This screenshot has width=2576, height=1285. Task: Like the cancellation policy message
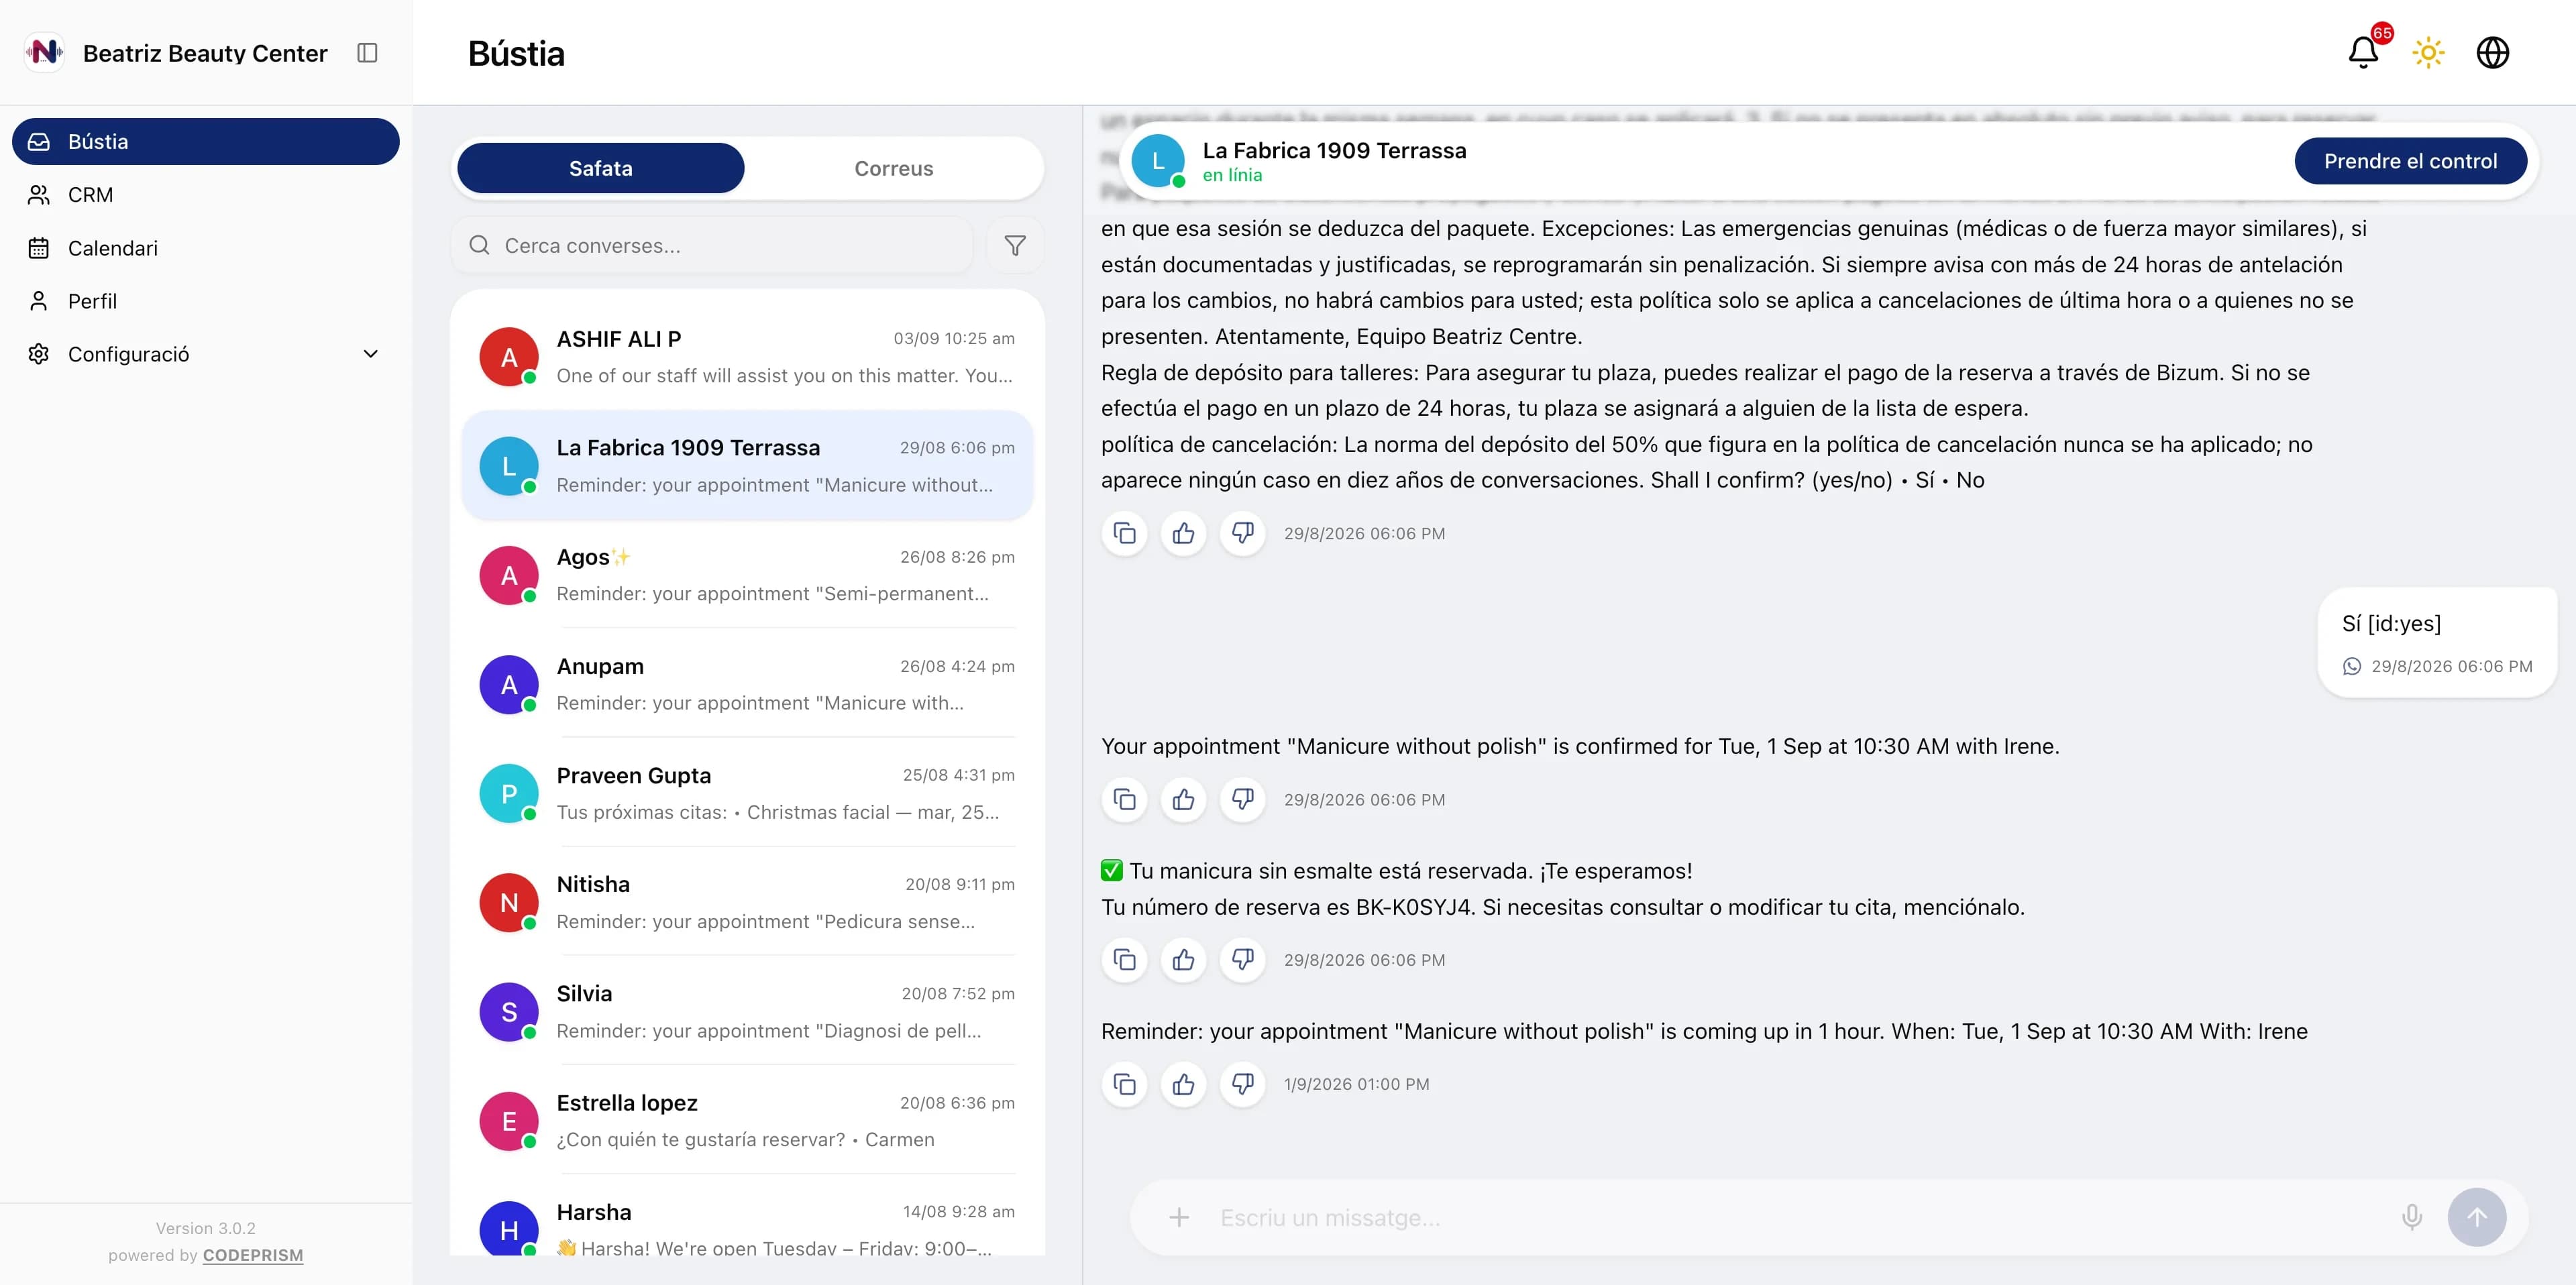(1184, 533)
